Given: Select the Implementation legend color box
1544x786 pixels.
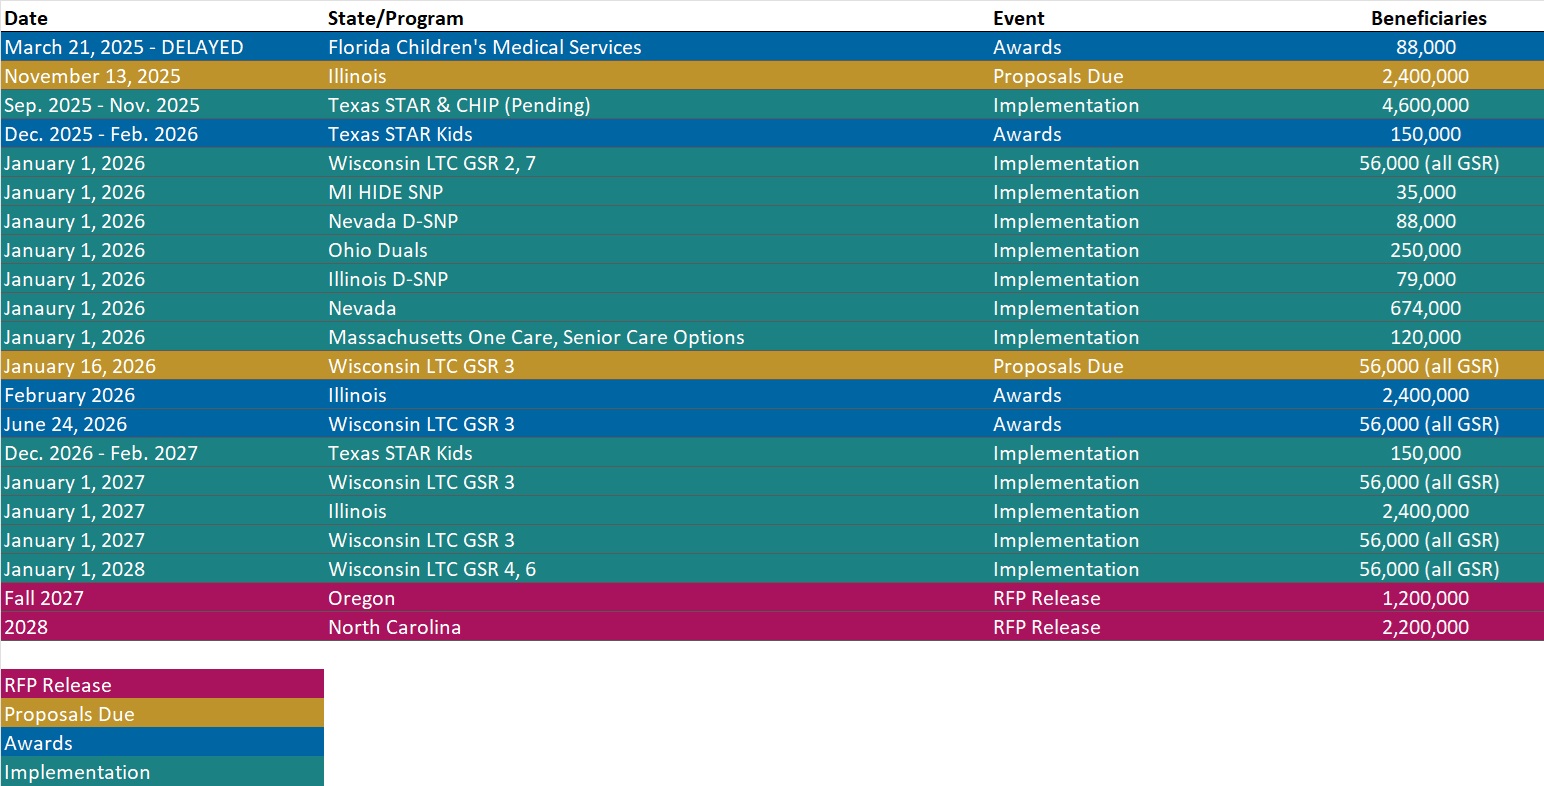Looking at the screenshot, I should point(162,772).
